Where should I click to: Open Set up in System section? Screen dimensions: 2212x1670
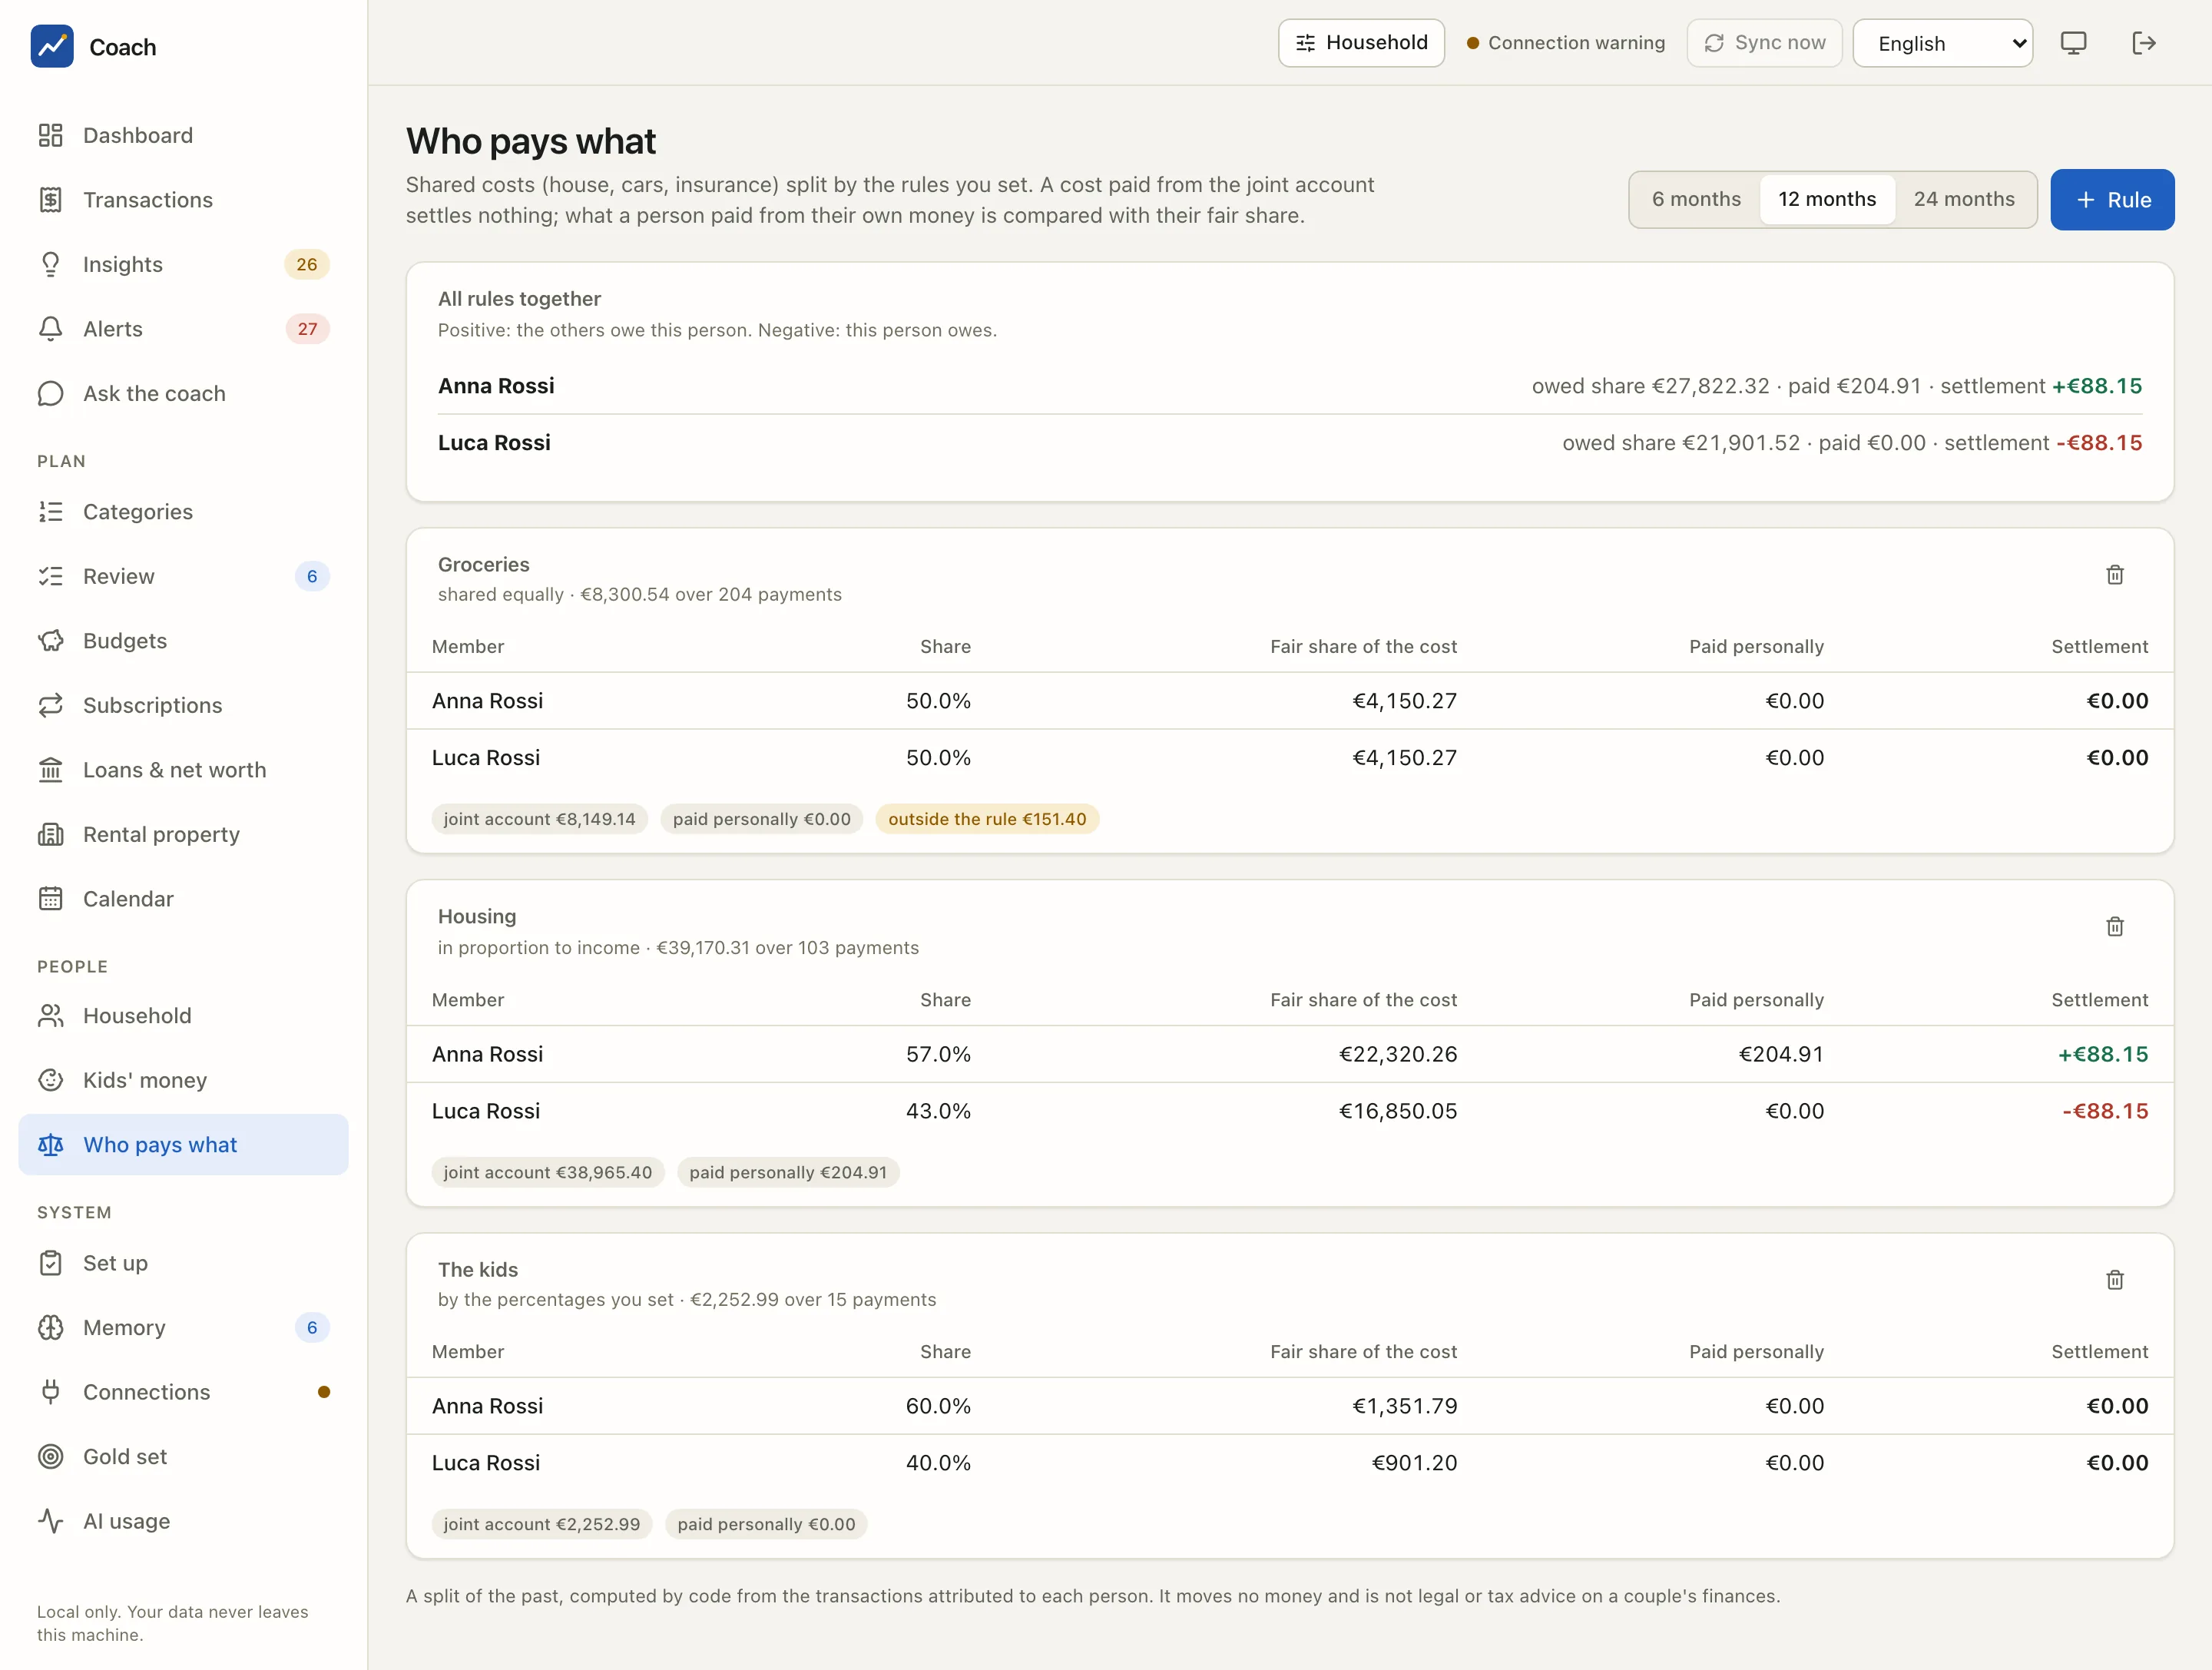click(184, 1263)
